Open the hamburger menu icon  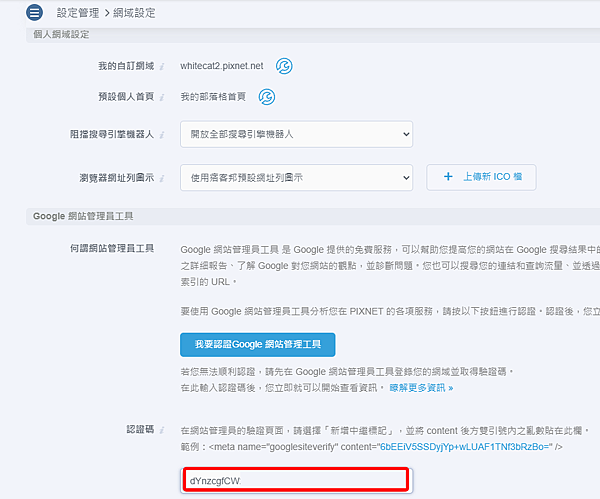click(x=34, y=12)
